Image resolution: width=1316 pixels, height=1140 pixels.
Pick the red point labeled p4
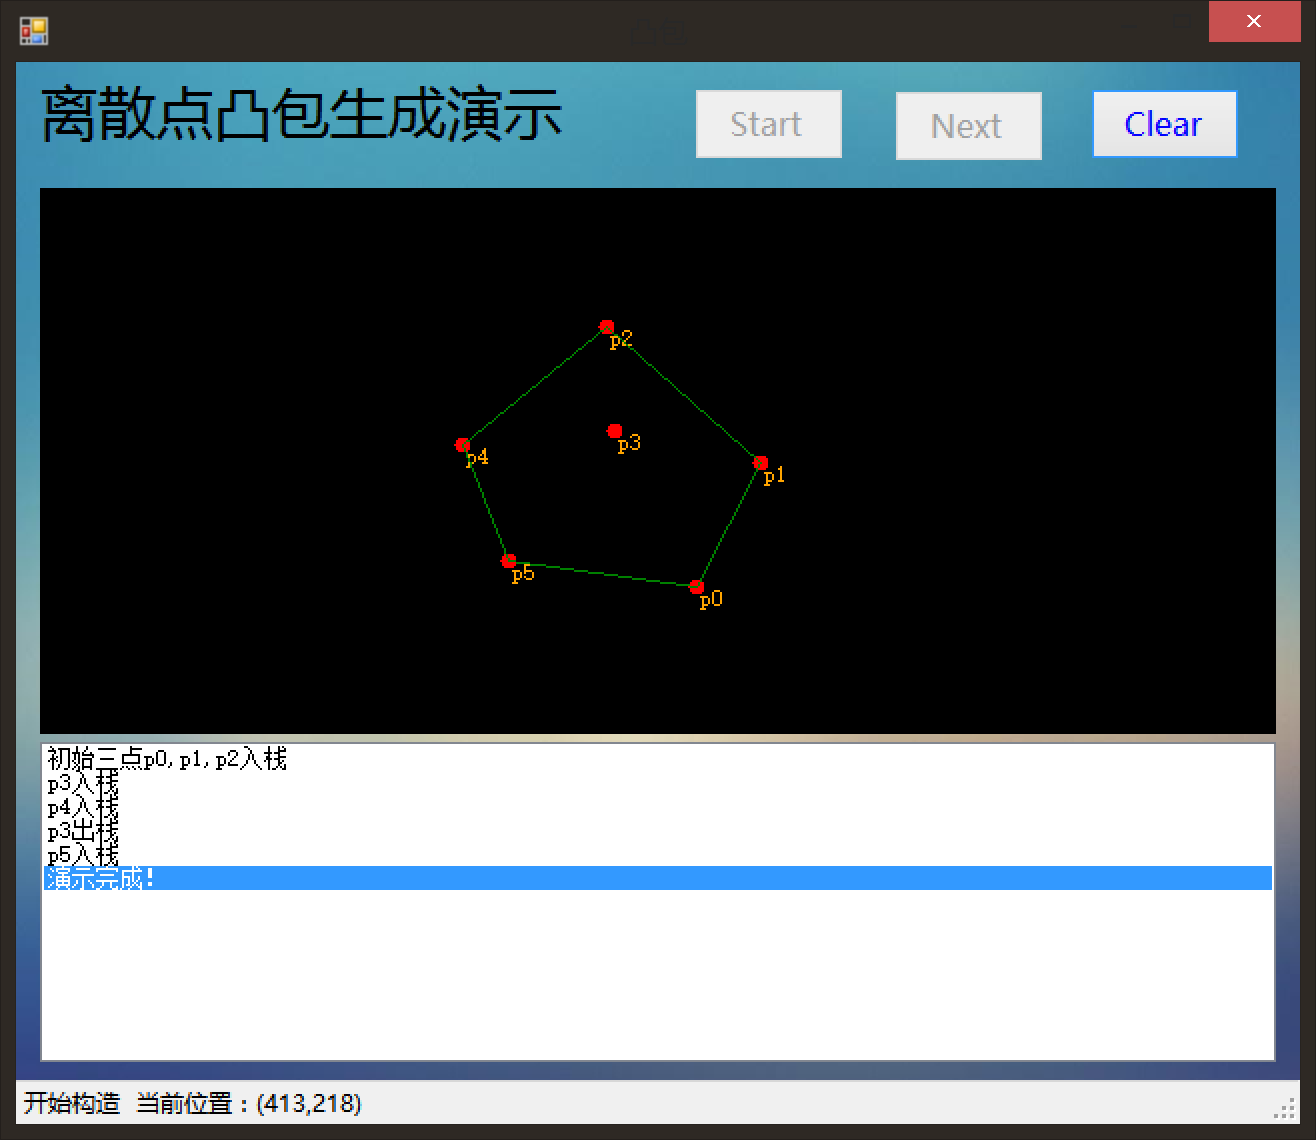[x=462, y=444]
